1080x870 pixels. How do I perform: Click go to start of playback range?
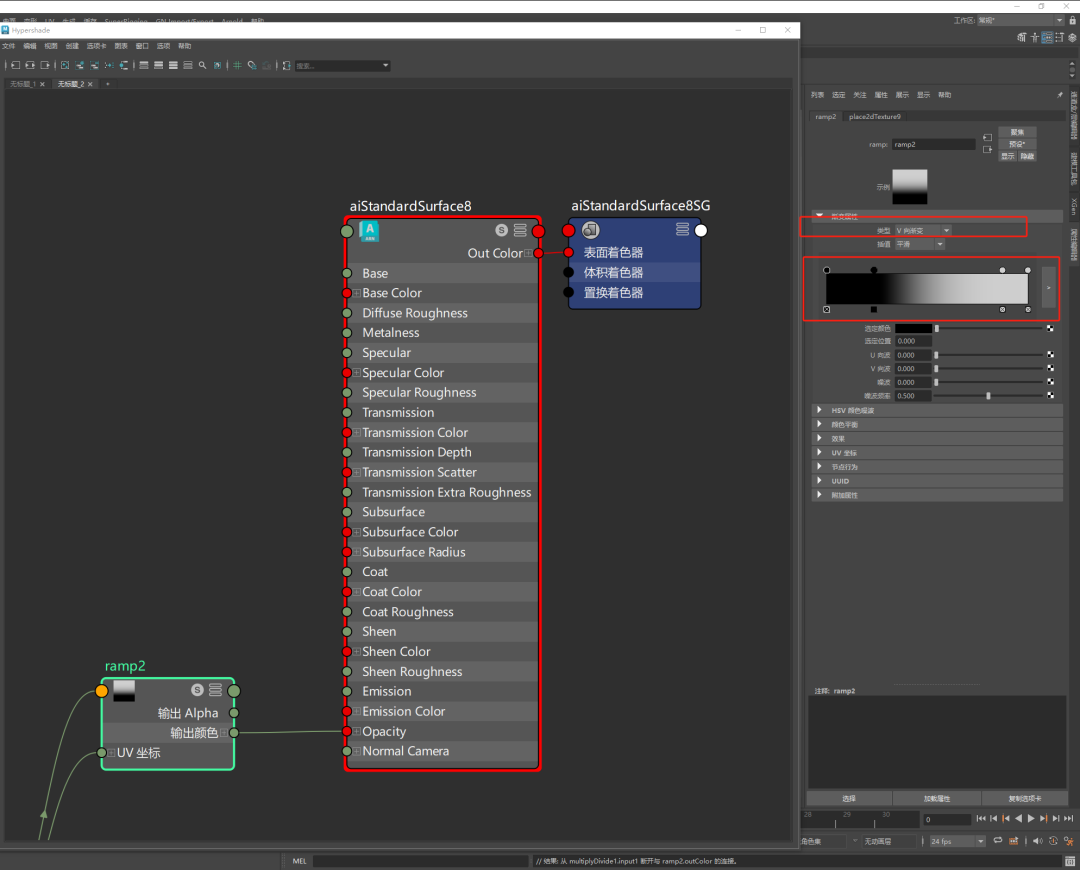981,818
